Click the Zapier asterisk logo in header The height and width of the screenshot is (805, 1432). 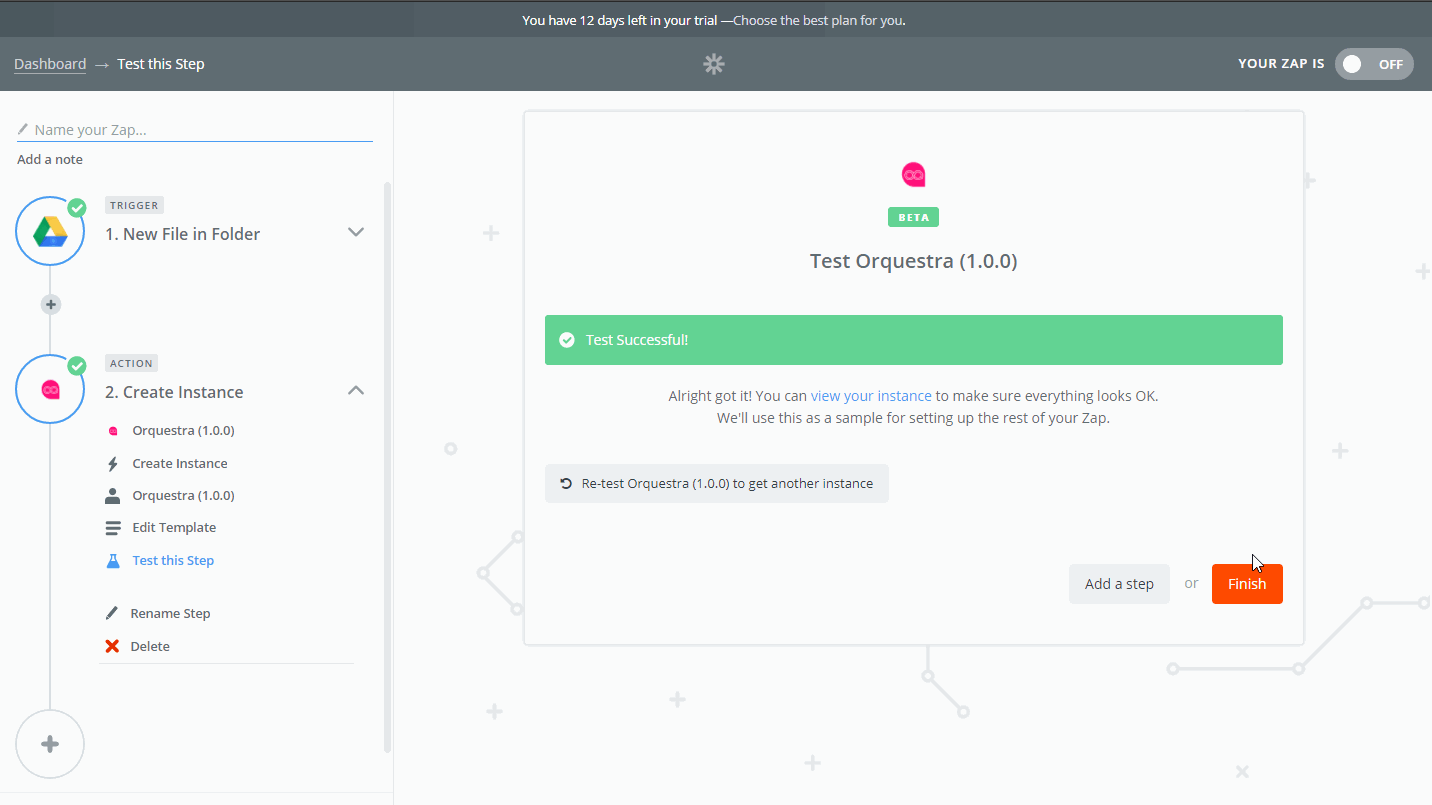(x=713, y=64)
